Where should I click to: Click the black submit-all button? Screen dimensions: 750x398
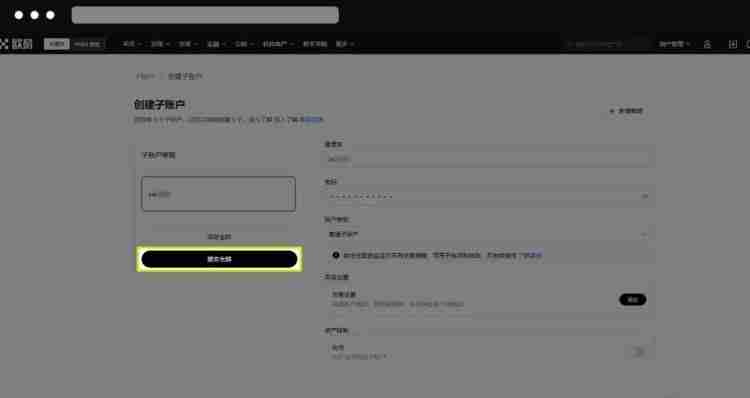219,259
